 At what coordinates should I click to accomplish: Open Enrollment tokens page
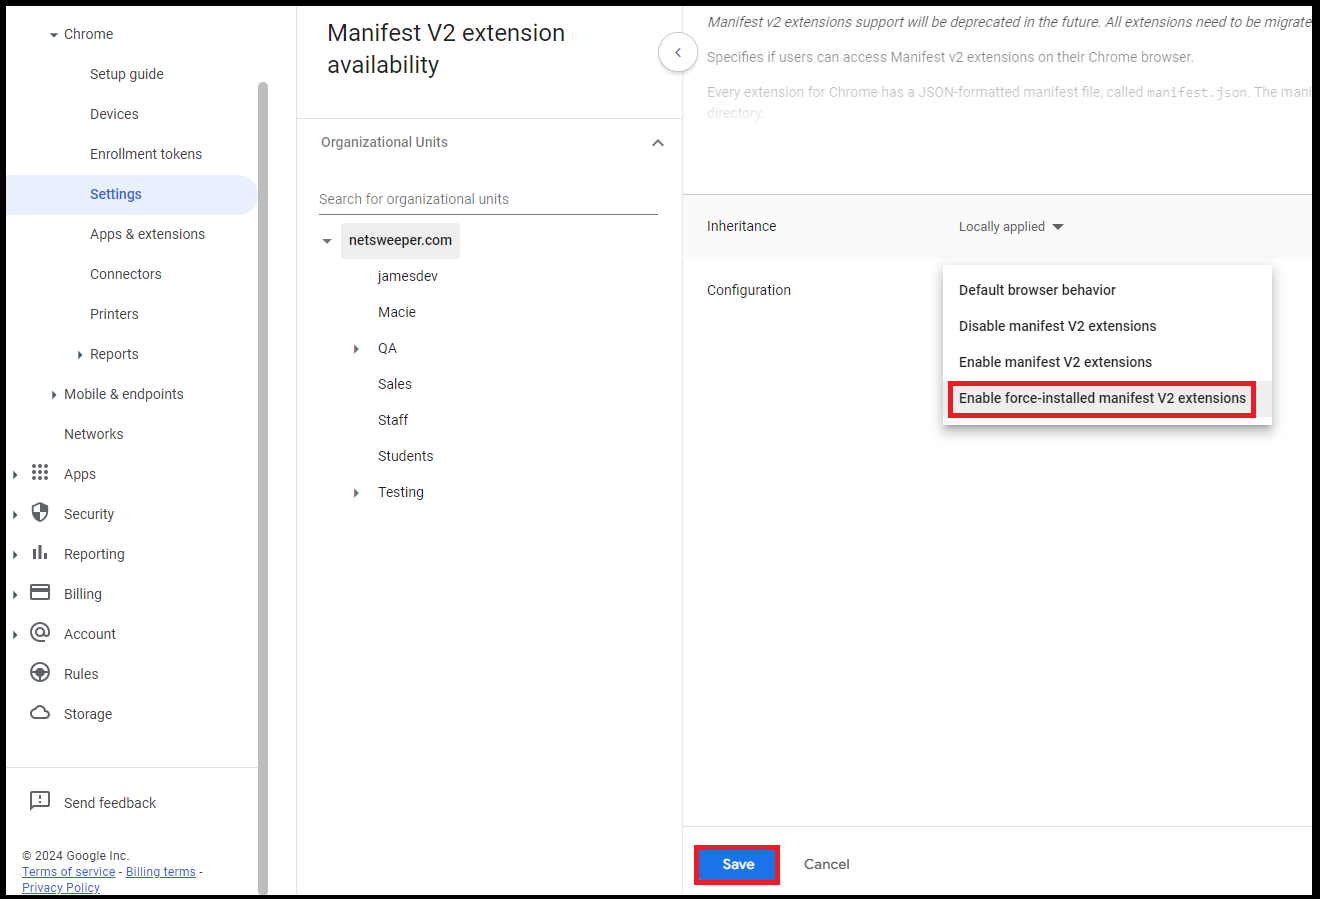click(x=146, y=154)
